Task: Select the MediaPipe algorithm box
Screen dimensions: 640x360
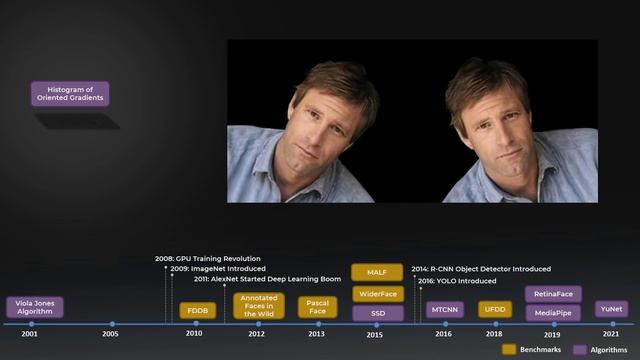Action: [x=553, y=313]
